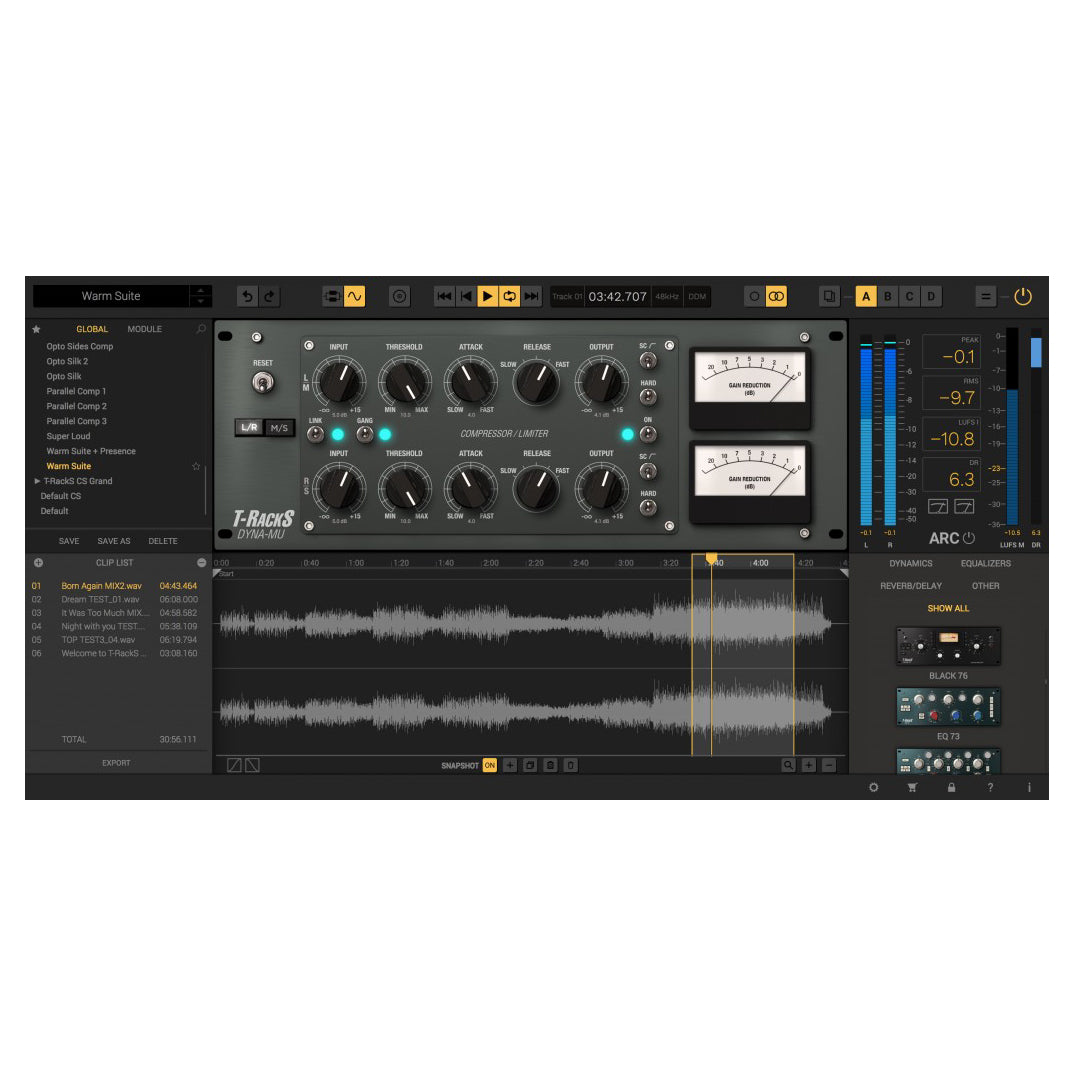The height and width of the screenshot is (1076, 1076).
Task: Click the bottom channel OUTPUT knob
Action: (x=601, y=488)
